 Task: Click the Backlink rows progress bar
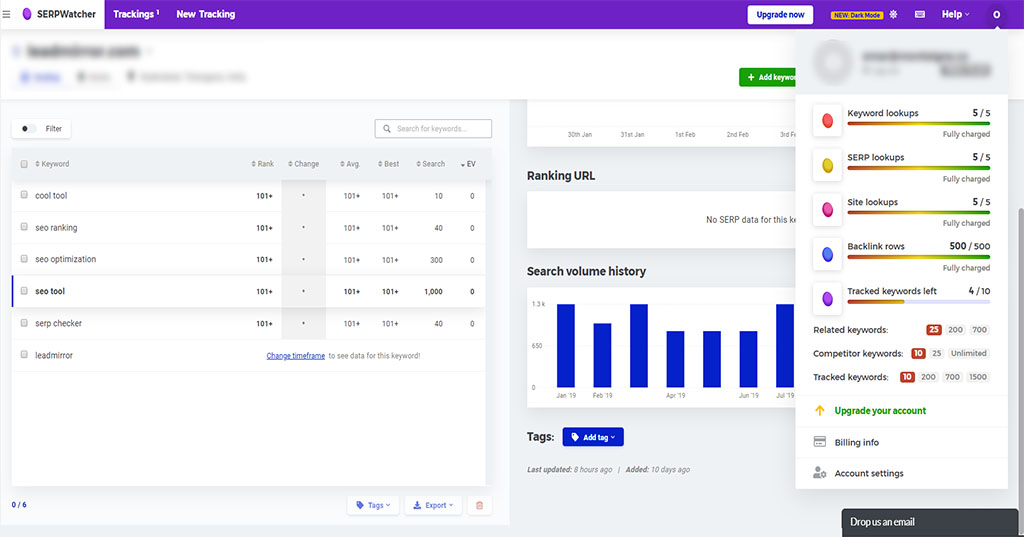coord(918,257)
